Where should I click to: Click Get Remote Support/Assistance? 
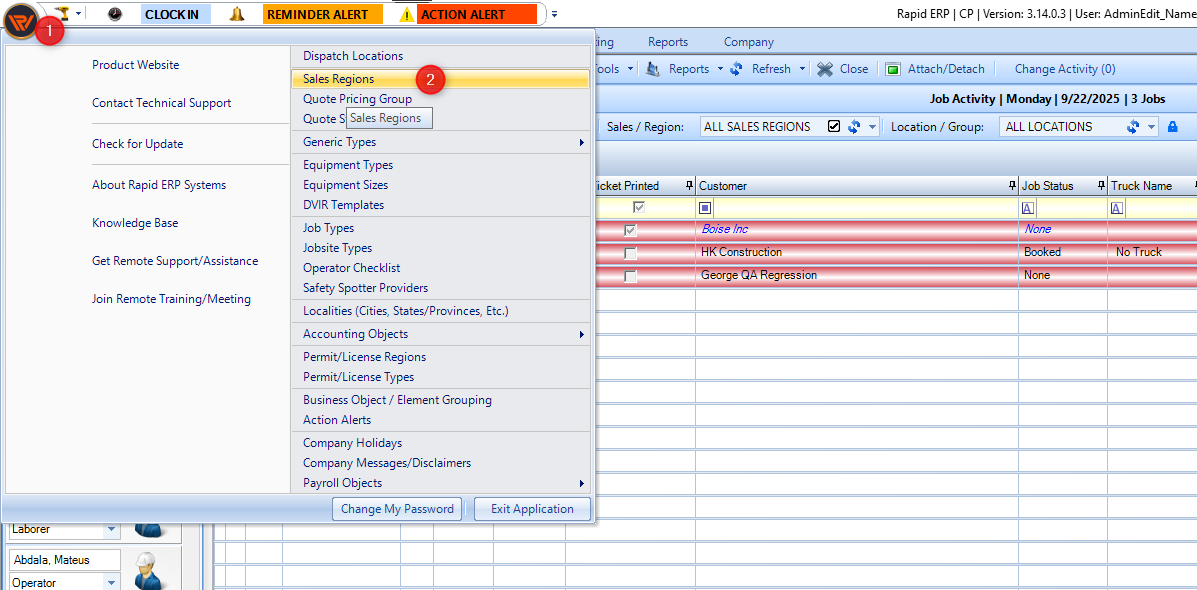pos(175,261)
